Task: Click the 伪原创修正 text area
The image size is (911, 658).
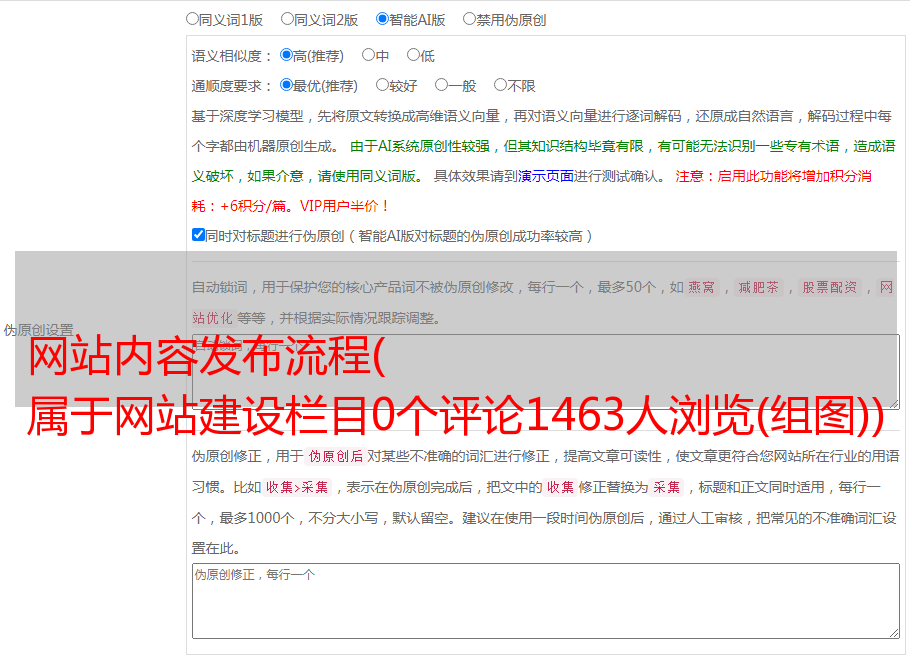Action: (x=546, y=601)
